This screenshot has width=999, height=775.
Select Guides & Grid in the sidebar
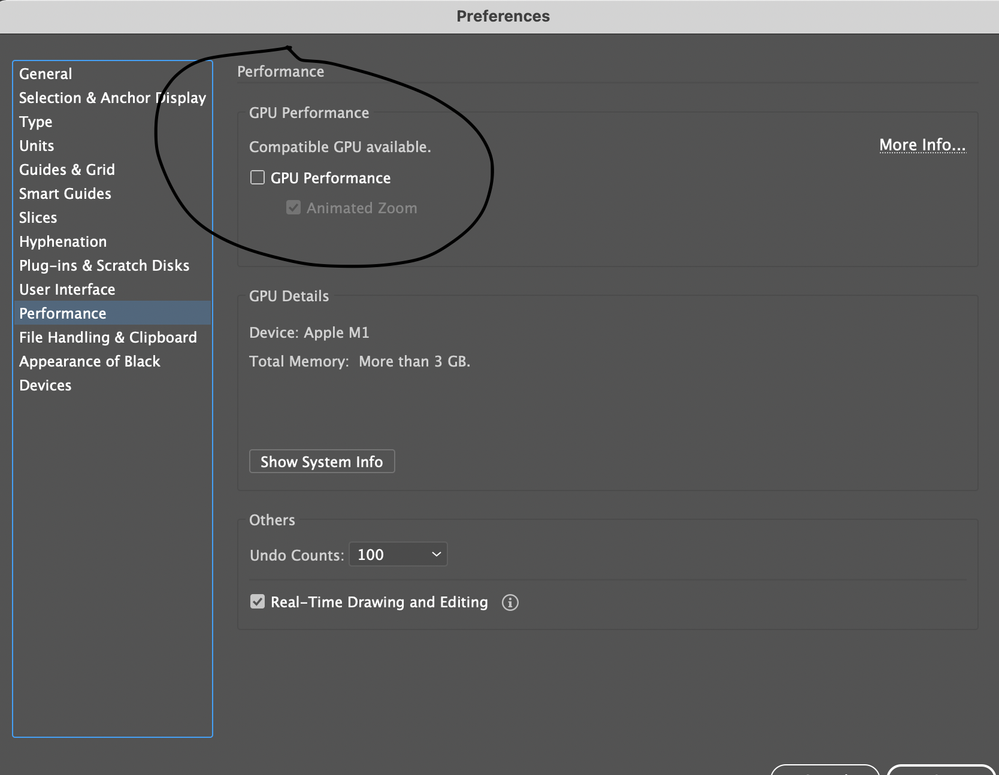click(67, 170)
